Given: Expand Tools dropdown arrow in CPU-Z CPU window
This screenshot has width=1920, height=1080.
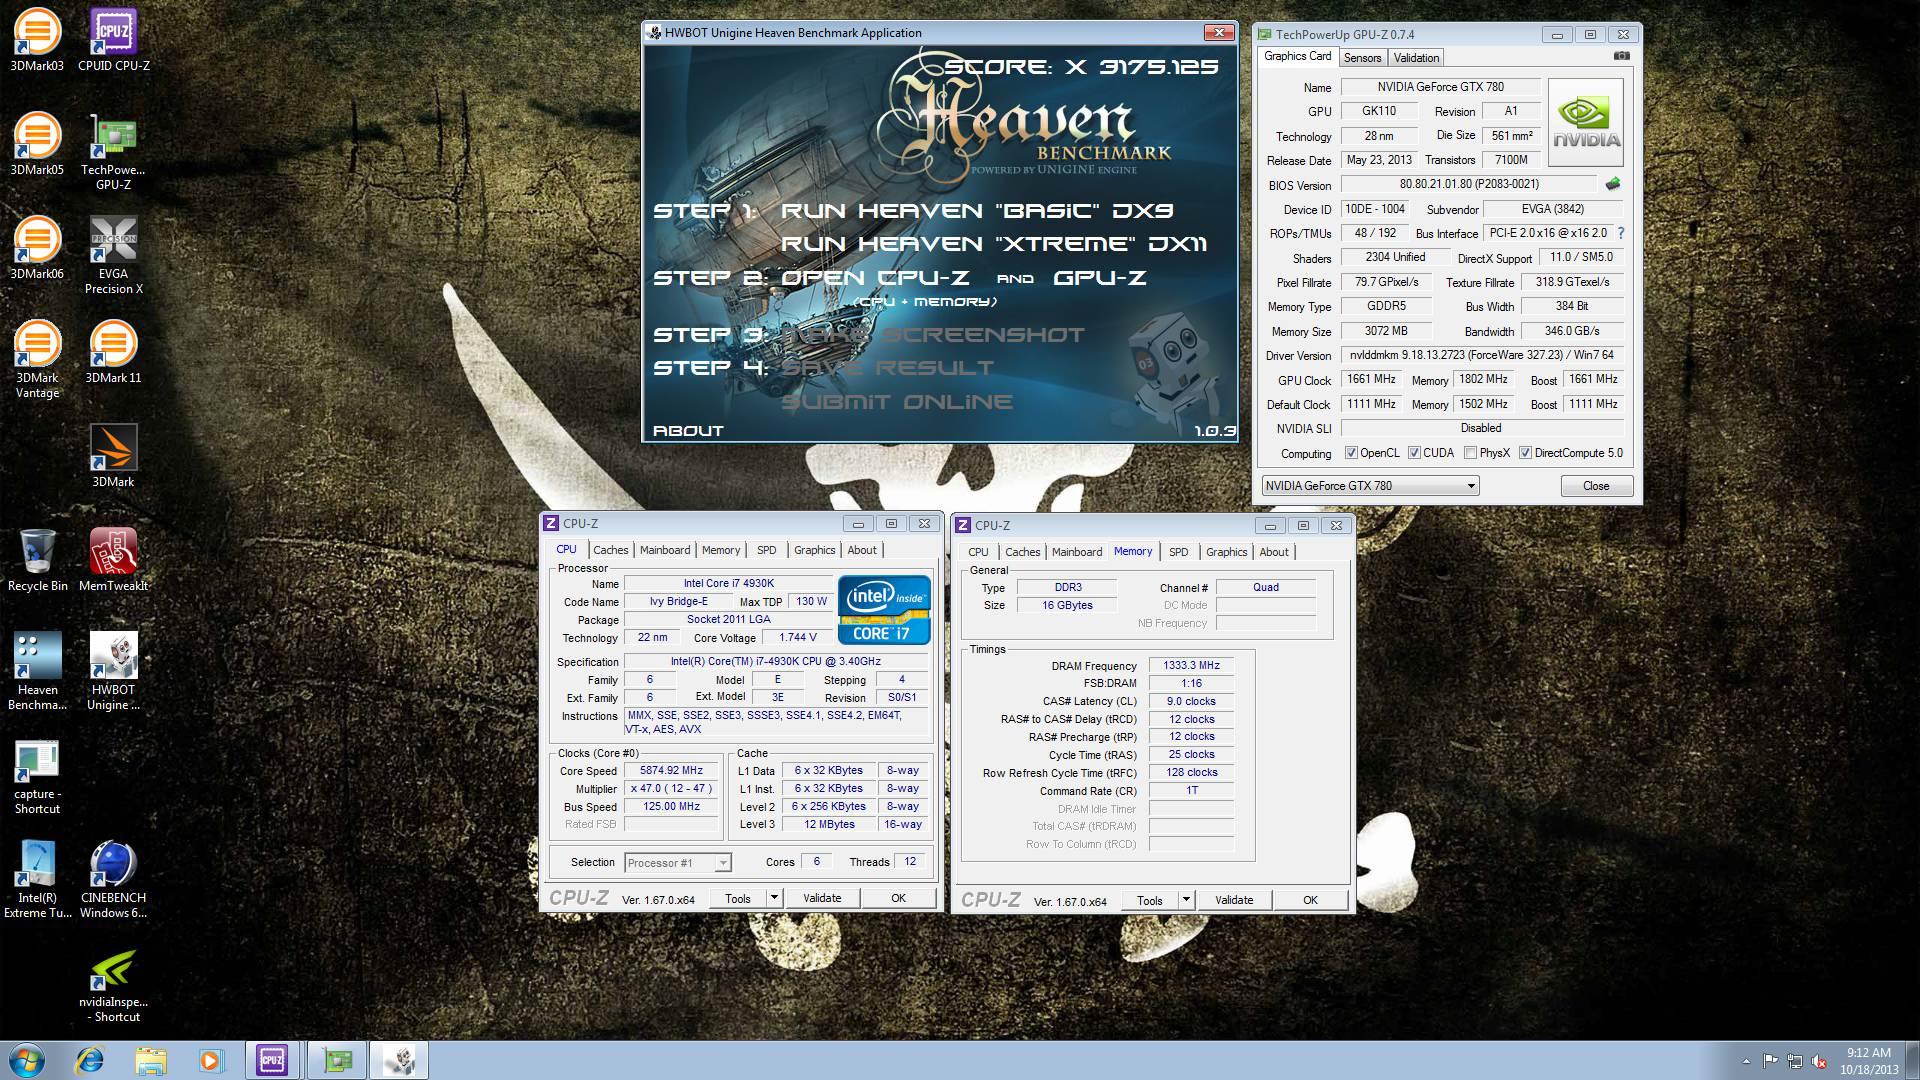Looking at the screenshot, I should pyautogui.click(x=773, y=898).
